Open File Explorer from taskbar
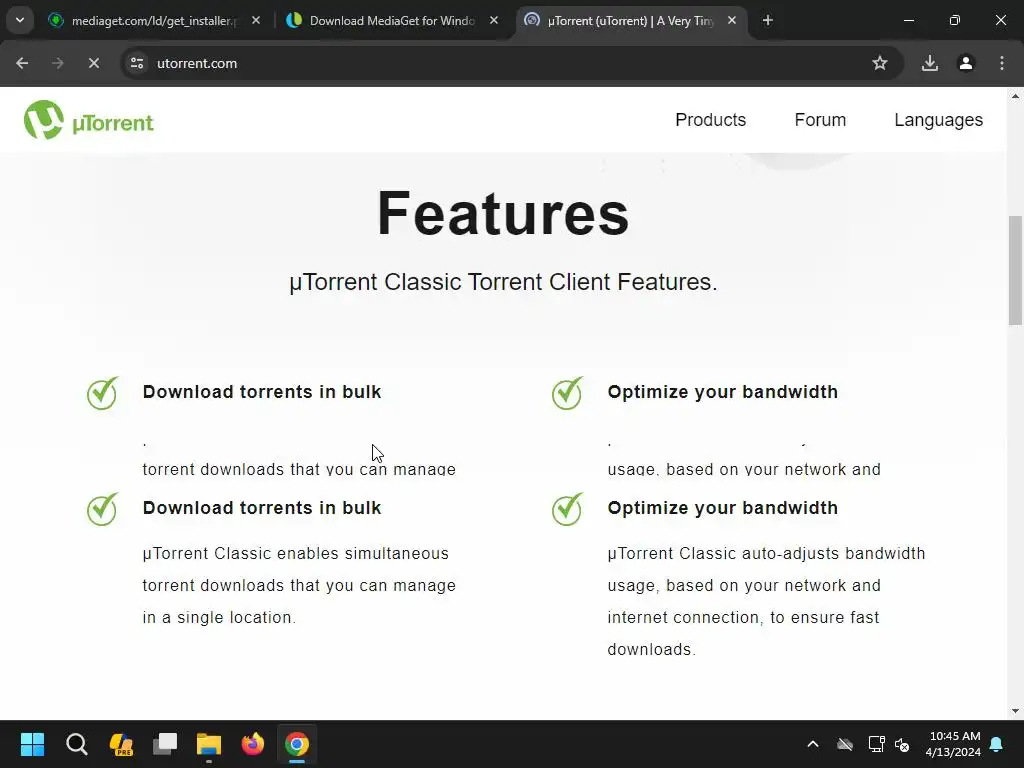Screen dimensions: 1024x768 click(209, 744)
